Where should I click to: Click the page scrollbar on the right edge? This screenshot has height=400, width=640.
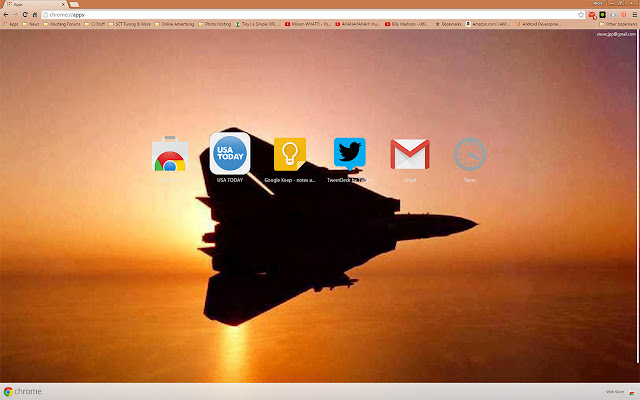pos(638,196)
